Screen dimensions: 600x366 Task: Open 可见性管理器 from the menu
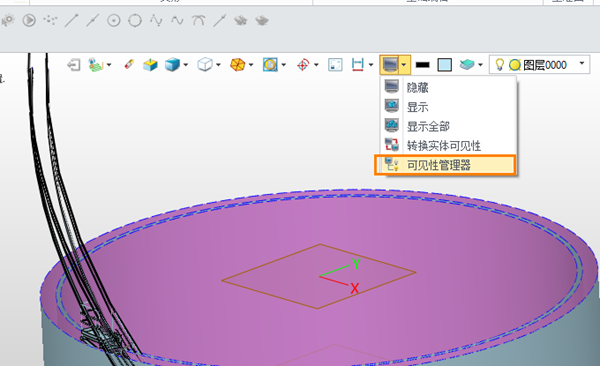pos(445,165)
